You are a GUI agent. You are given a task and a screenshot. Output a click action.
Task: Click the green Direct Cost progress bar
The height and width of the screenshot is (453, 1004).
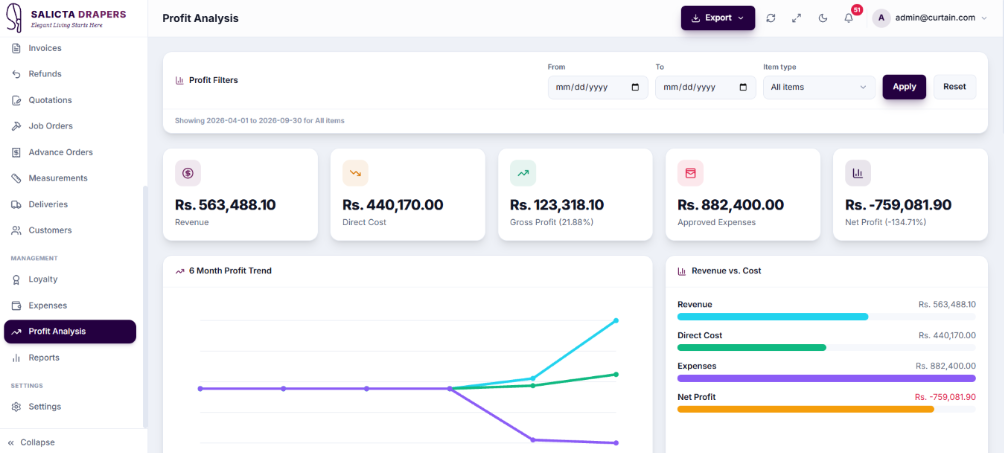pos(752,347)
